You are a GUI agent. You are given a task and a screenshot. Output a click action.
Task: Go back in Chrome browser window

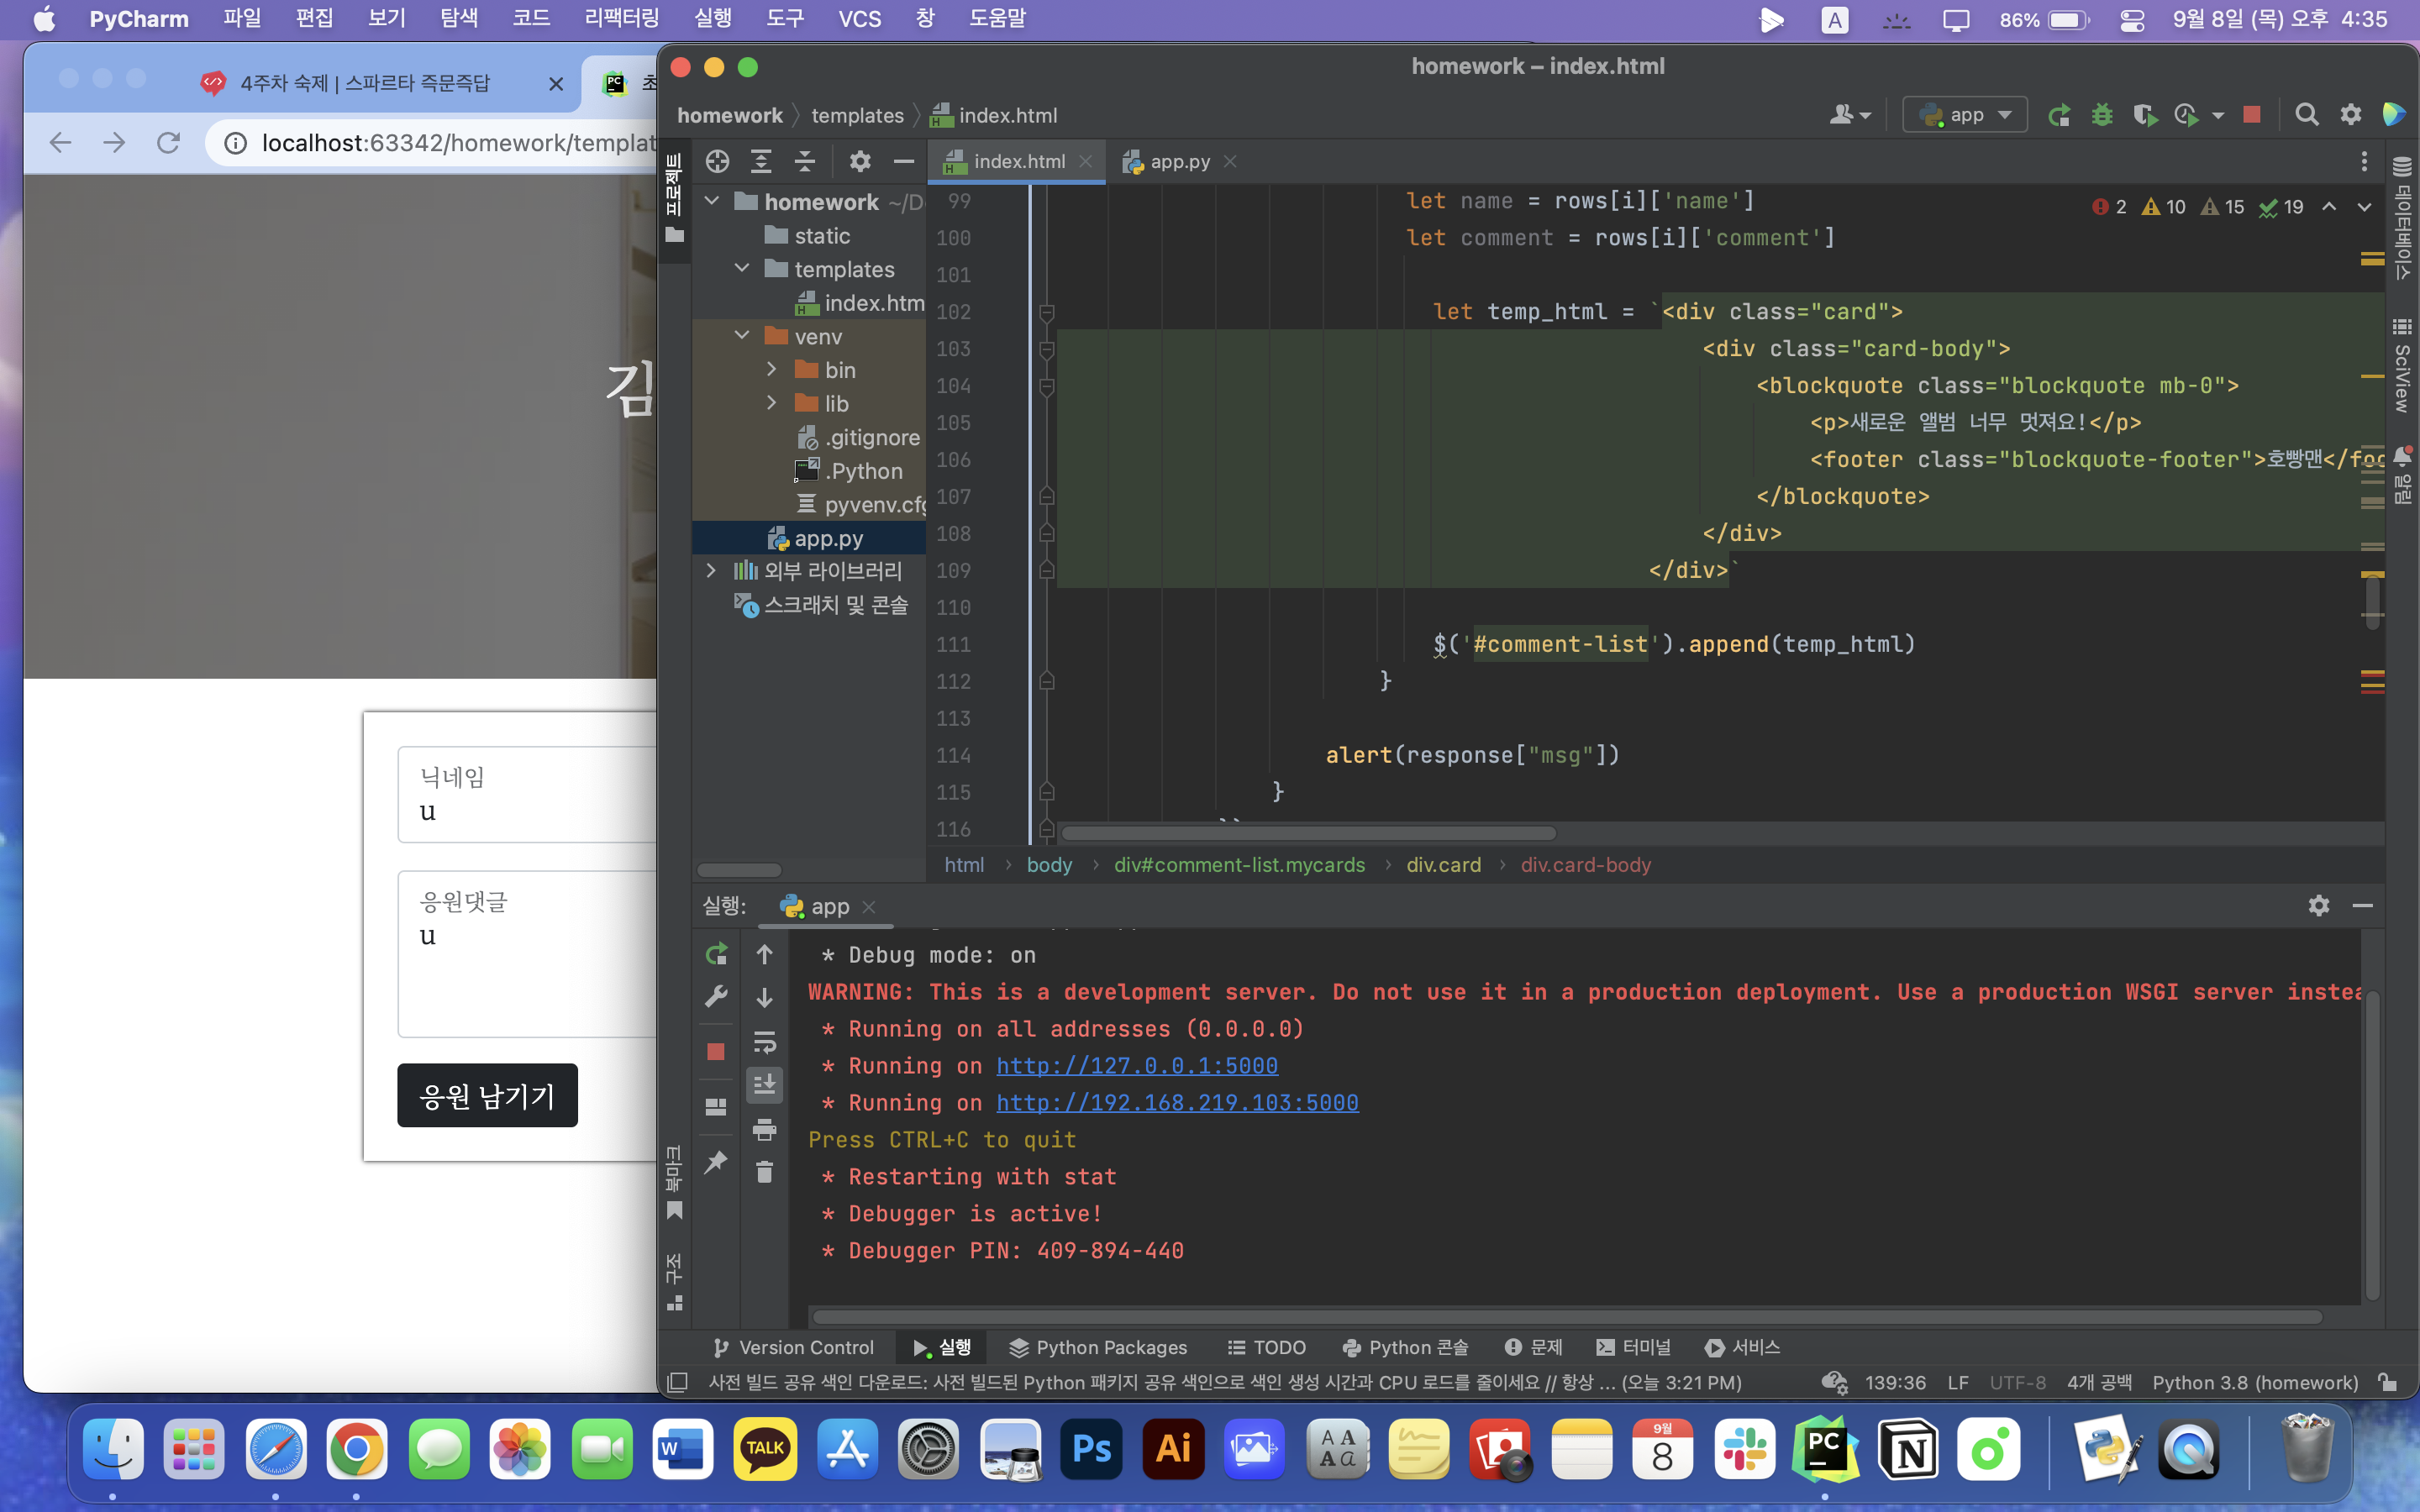[x=60, y=143]
